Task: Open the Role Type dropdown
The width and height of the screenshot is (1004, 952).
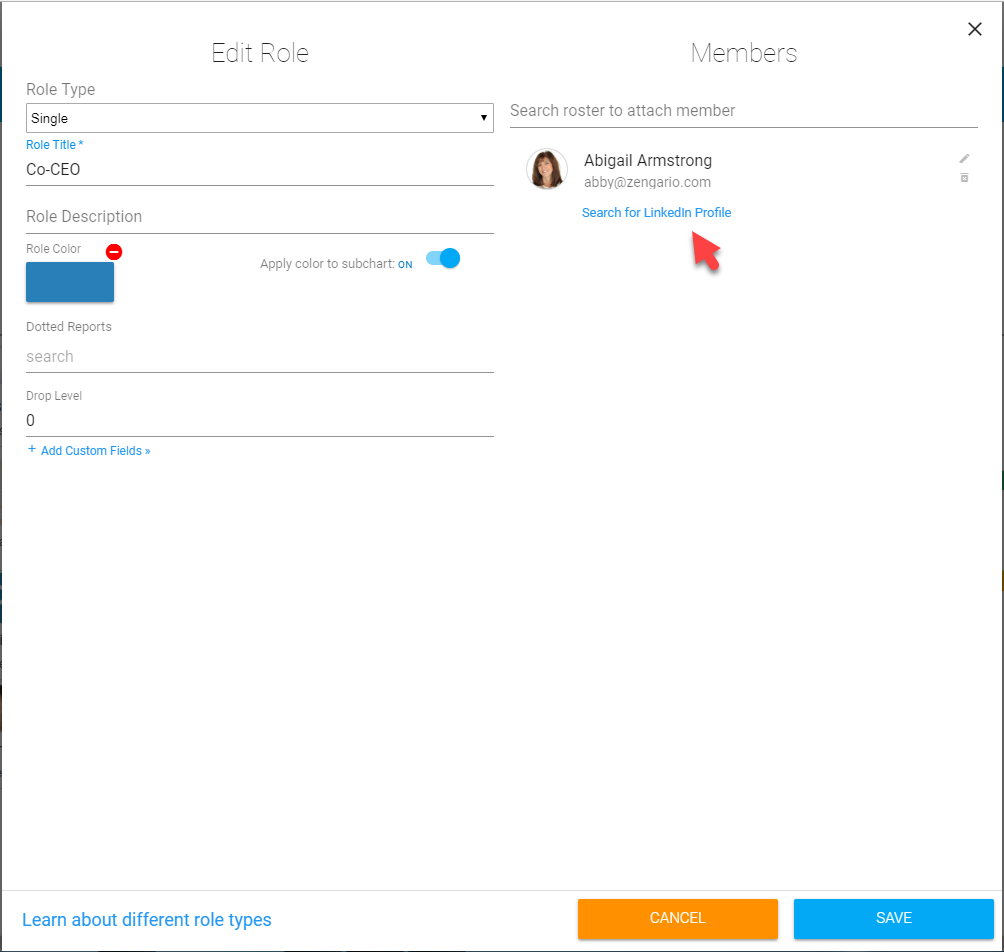Action: tap(259, 118)
